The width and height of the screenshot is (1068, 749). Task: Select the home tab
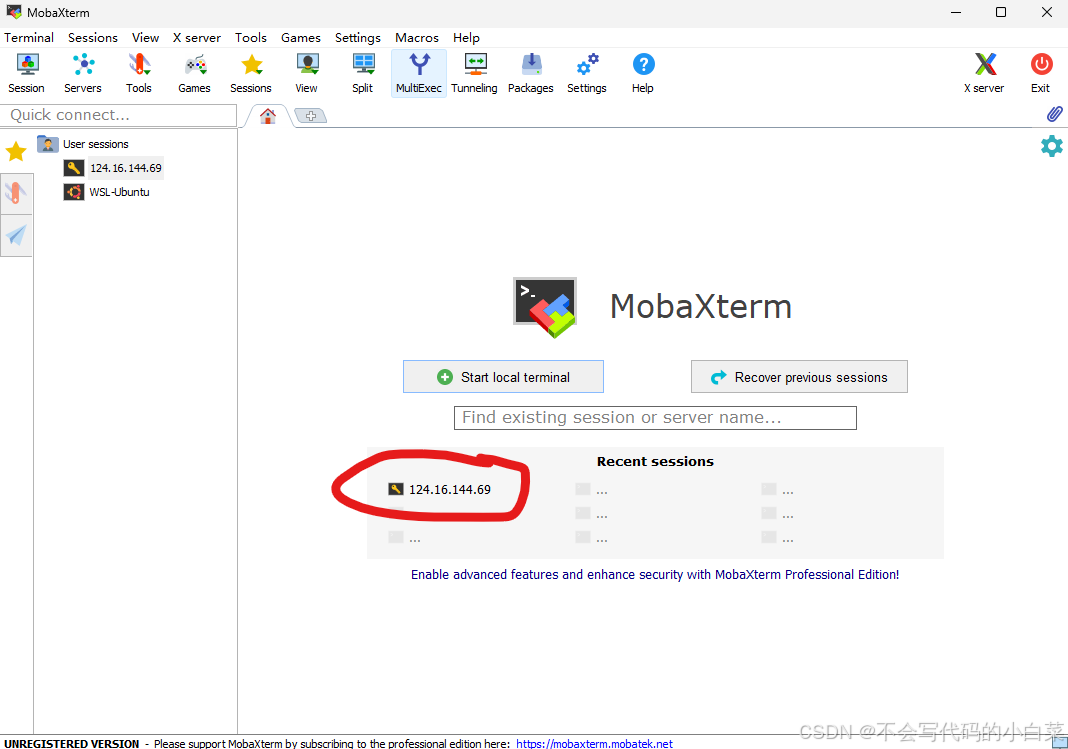pos(268,116)
